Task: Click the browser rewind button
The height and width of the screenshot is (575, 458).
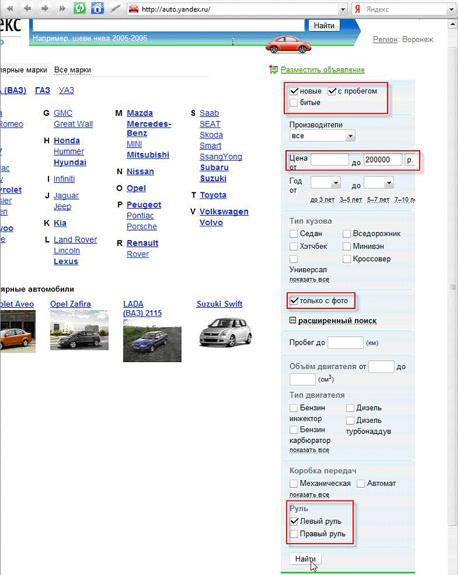Action: [10, 8]
